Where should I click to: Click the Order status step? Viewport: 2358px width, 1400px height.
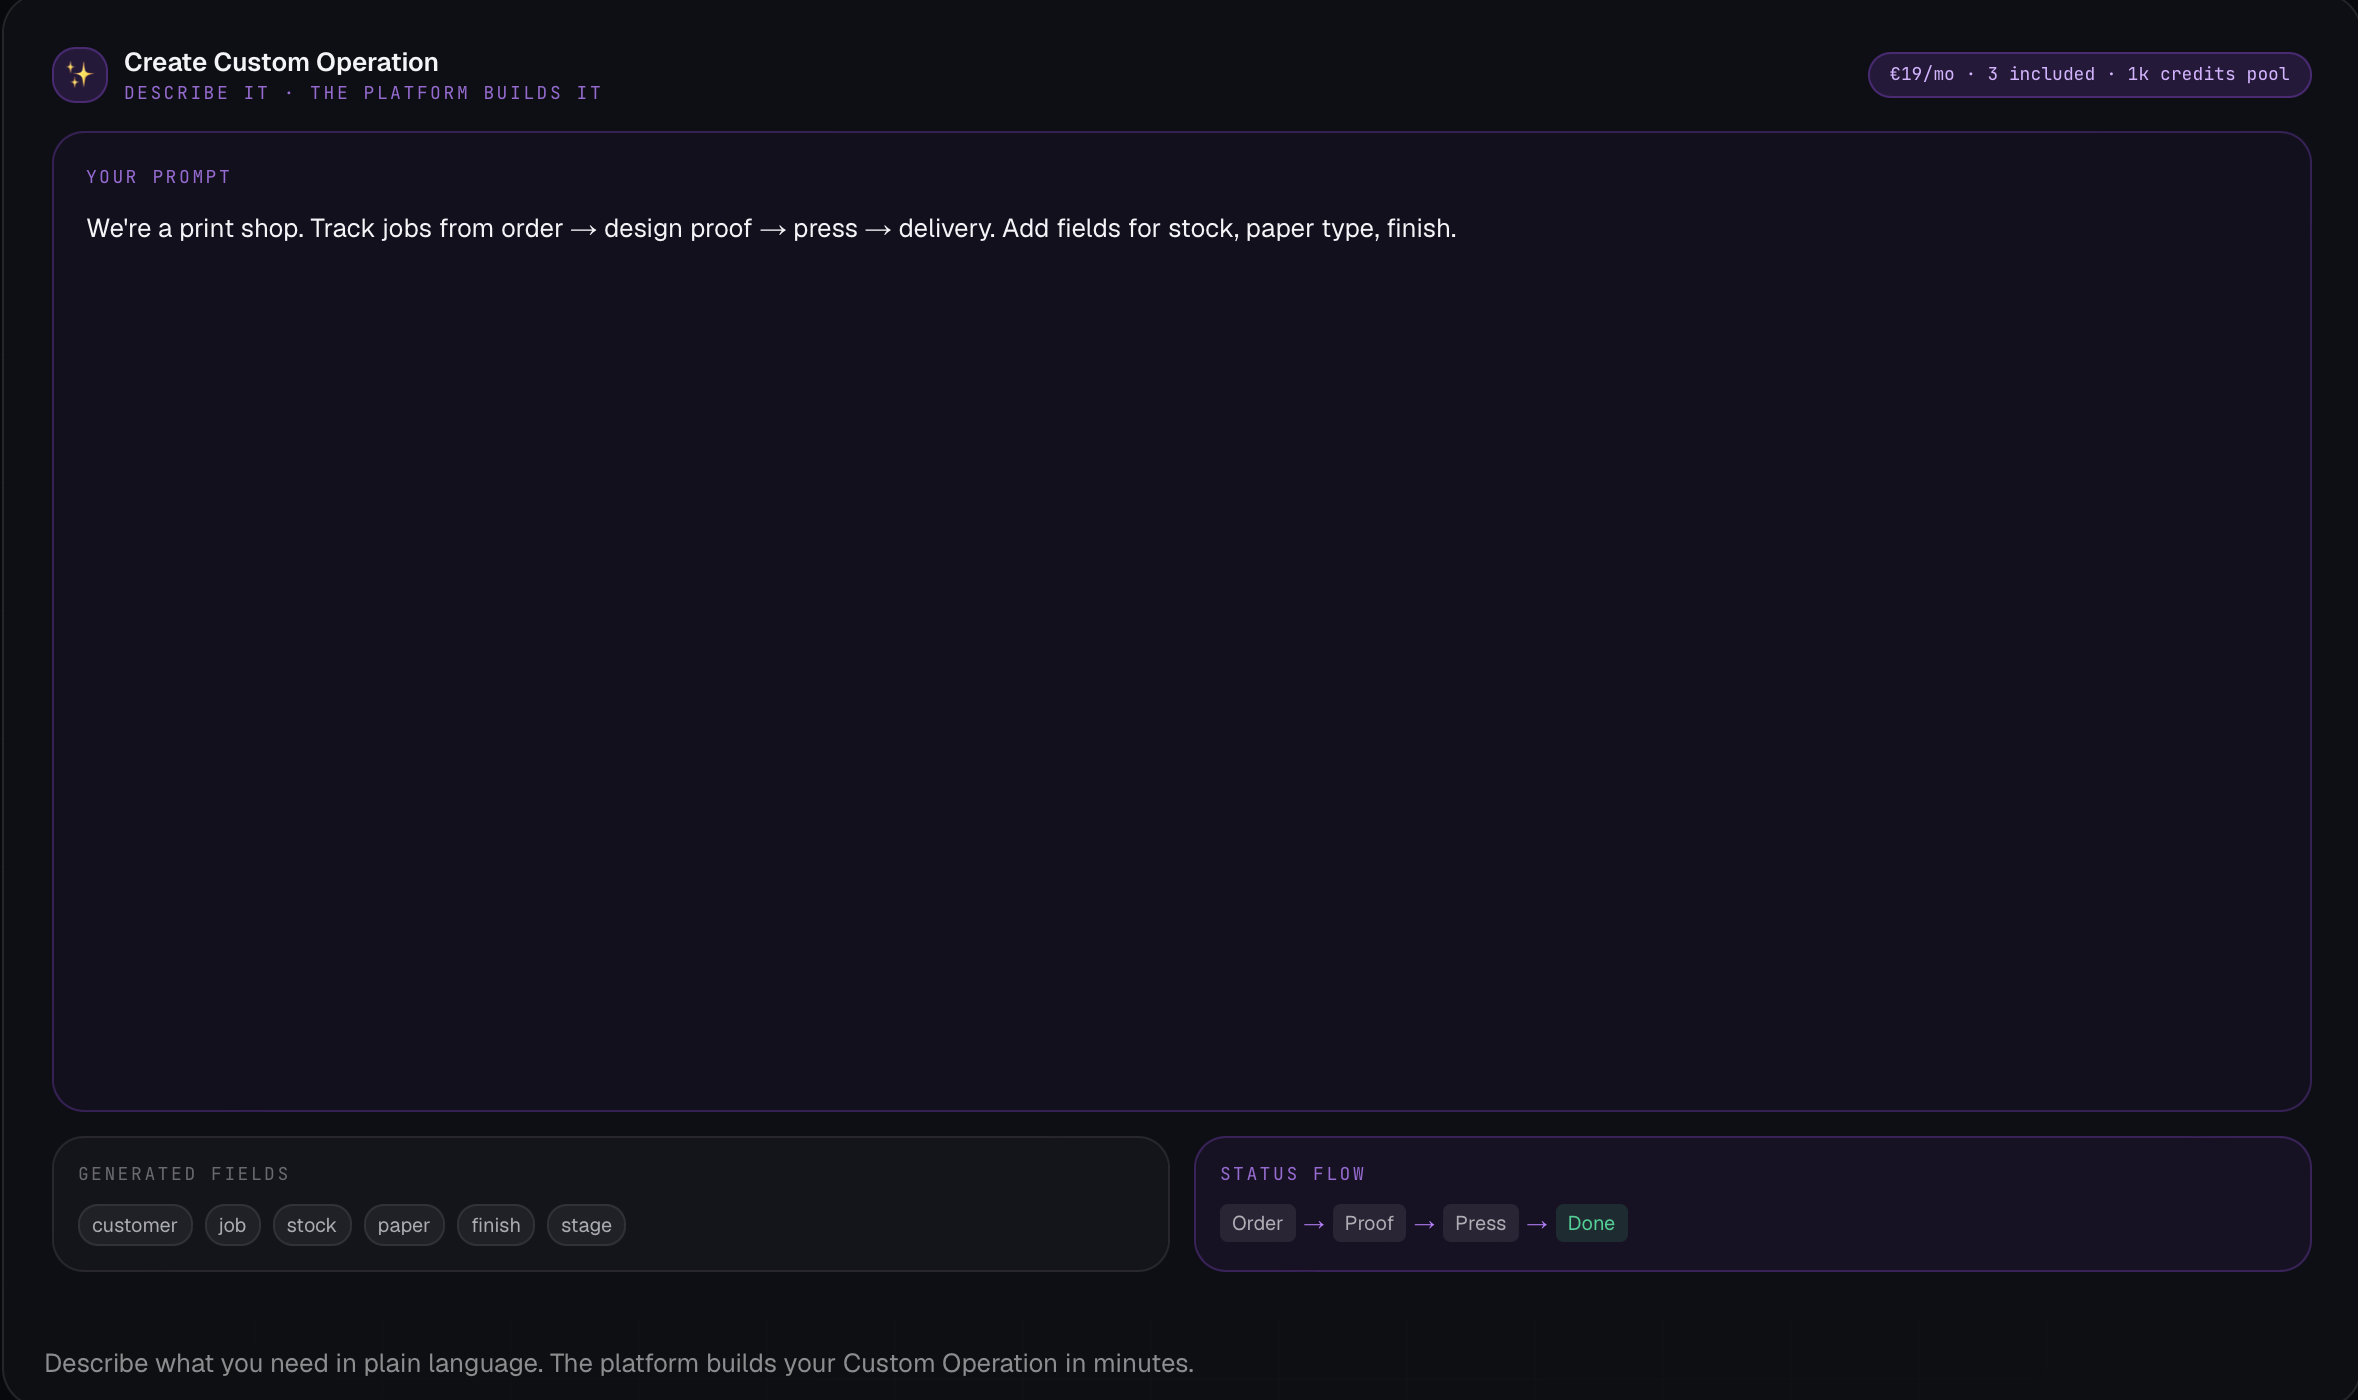(x=1257, y=1223)
